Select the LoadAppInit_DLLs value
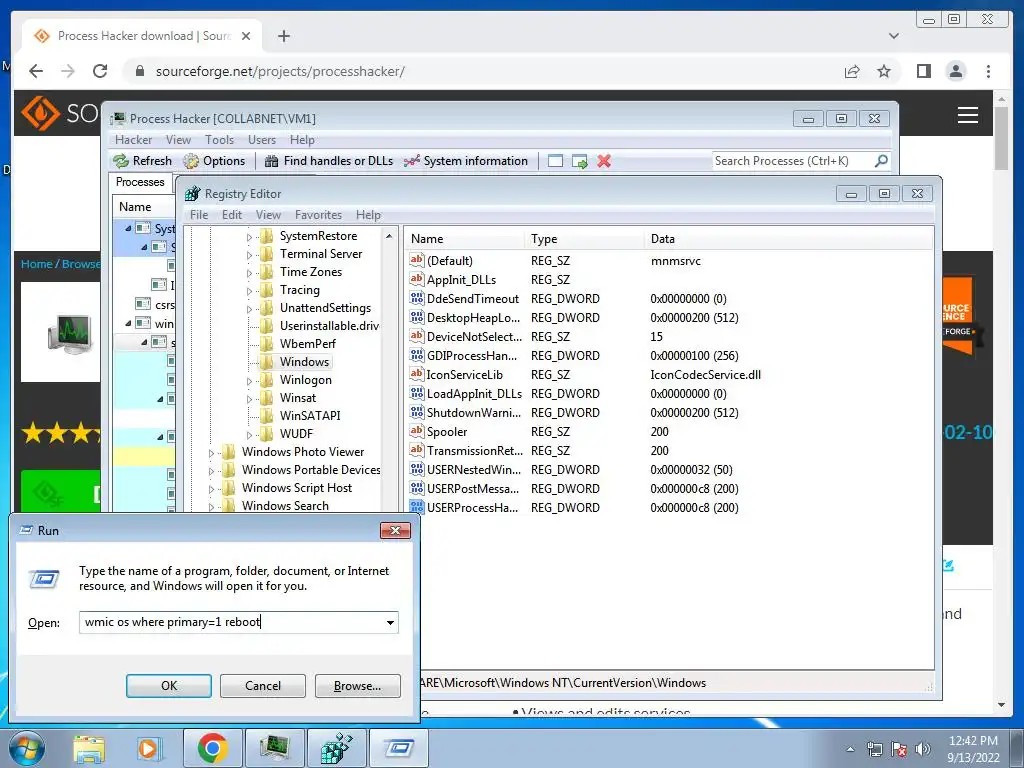Viewport: 1024px width, 768px height. (x=474, y=394)
